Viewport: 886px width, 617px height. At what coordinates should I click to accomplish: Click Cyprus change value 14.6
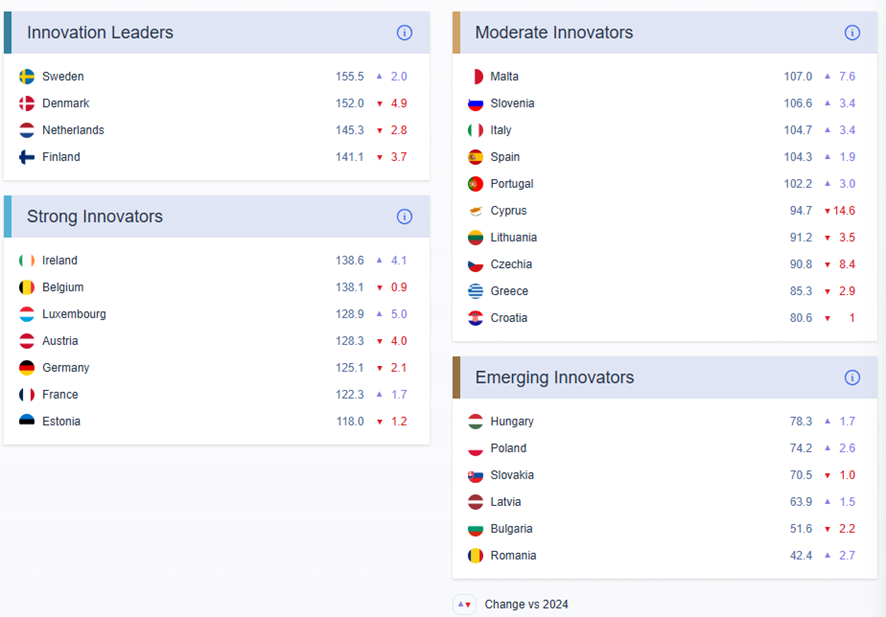coord(844,211)
